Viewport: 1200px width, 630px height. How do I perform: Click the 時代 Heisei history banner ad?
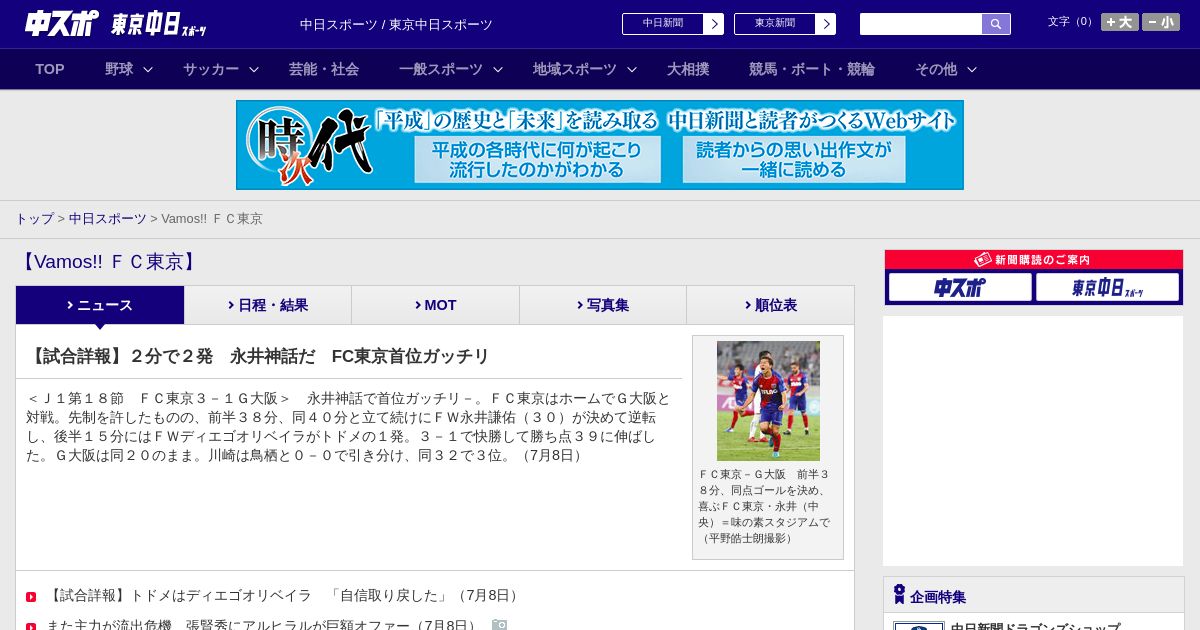tap(600, 145)
